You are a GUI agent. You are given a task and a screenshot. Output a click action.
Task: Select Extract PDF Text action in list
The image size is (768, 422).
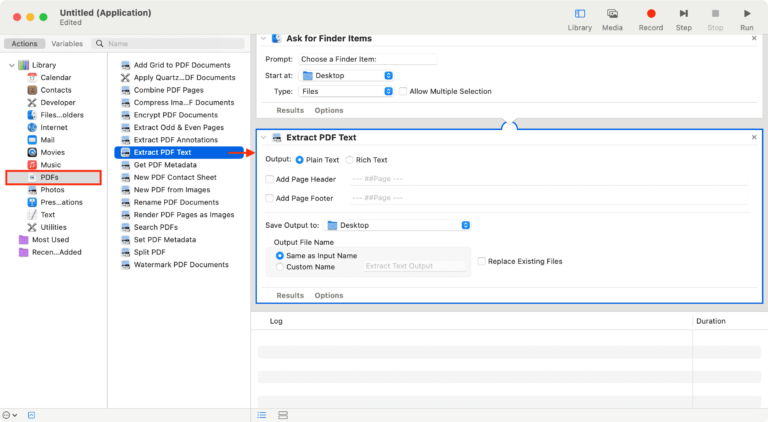179,152
